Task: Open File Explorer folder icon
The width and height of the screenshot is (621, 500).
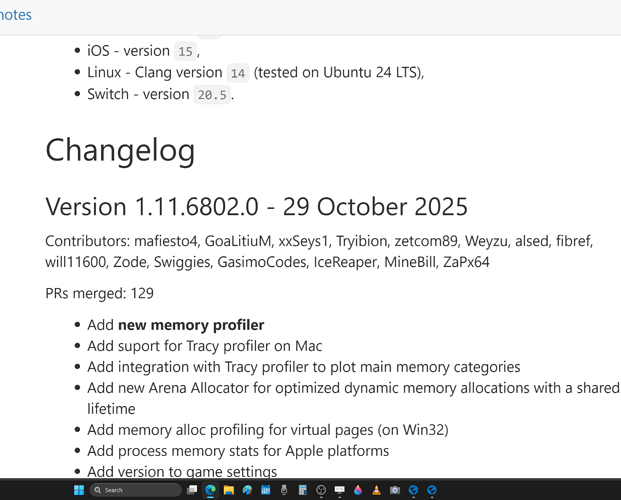Action: [x=229, y=490]
